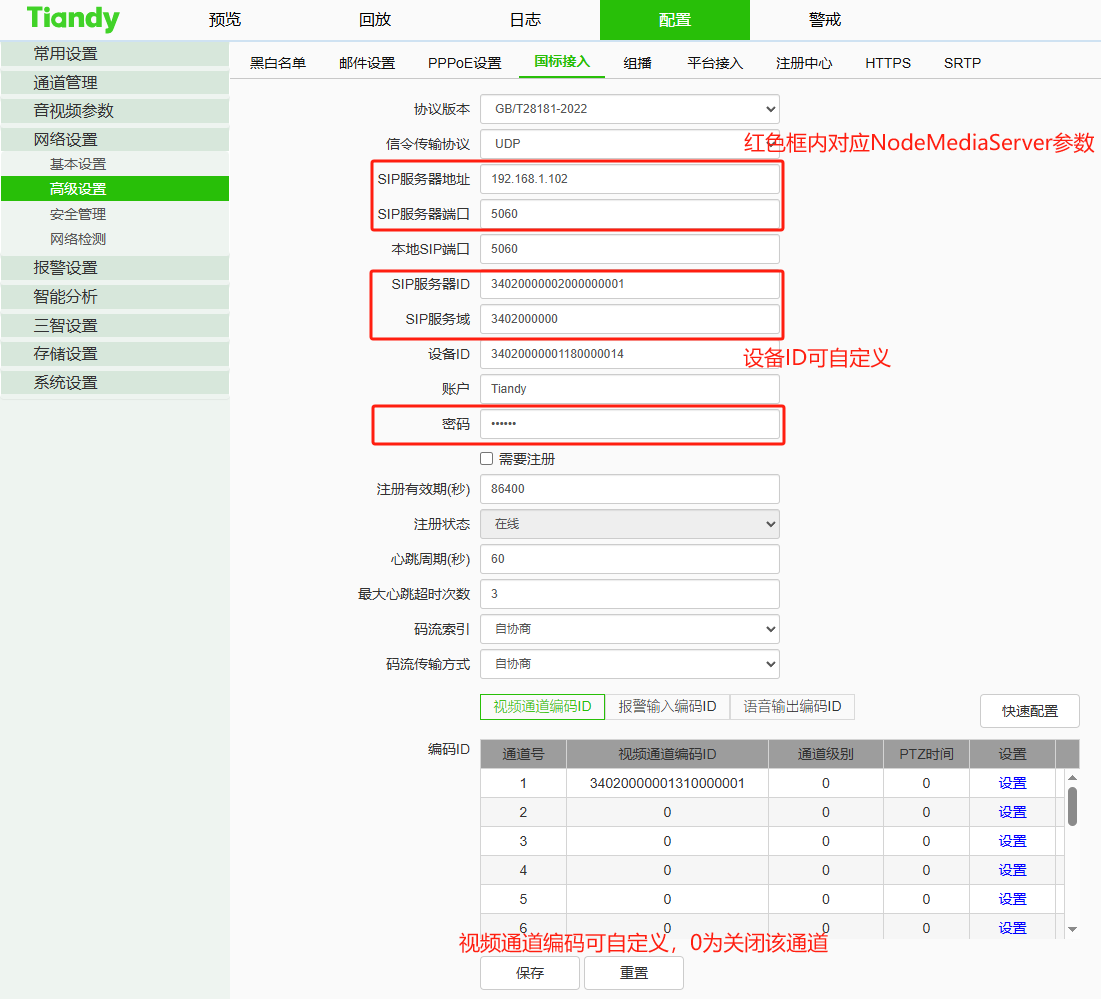Click the 设备ID input field
Viewport: 1101px width, 999px height.
pyautogui.click(x=630, y=354)
